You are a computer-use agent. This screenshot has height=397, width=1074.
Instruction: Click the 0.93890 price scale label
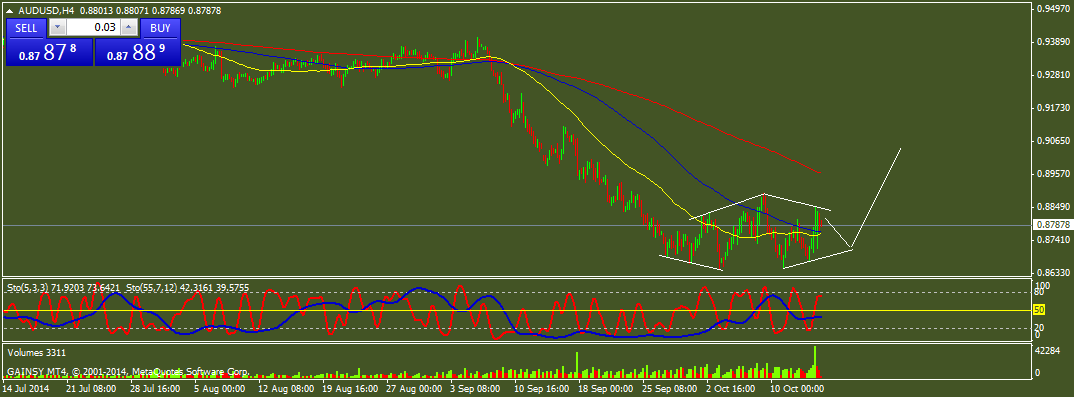(1054, 41)
